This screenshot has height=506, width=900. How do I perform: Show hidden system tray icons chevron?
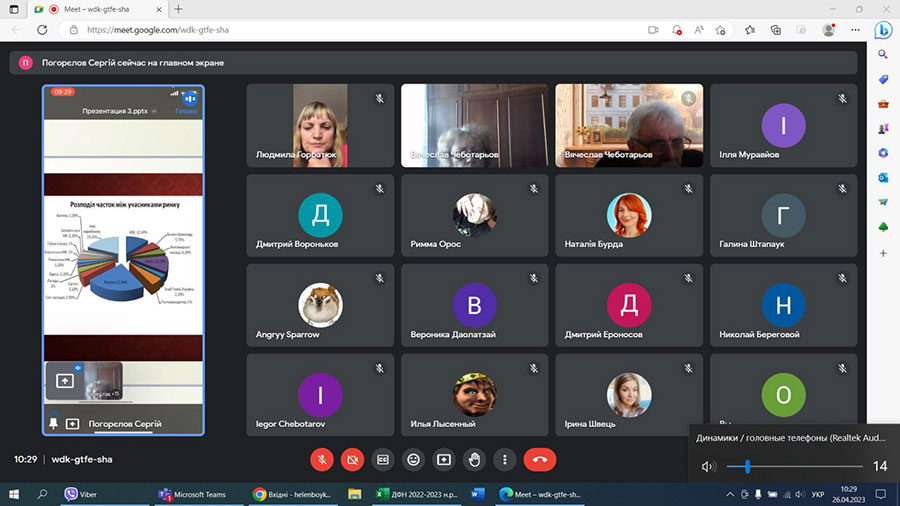coord(730,494)
